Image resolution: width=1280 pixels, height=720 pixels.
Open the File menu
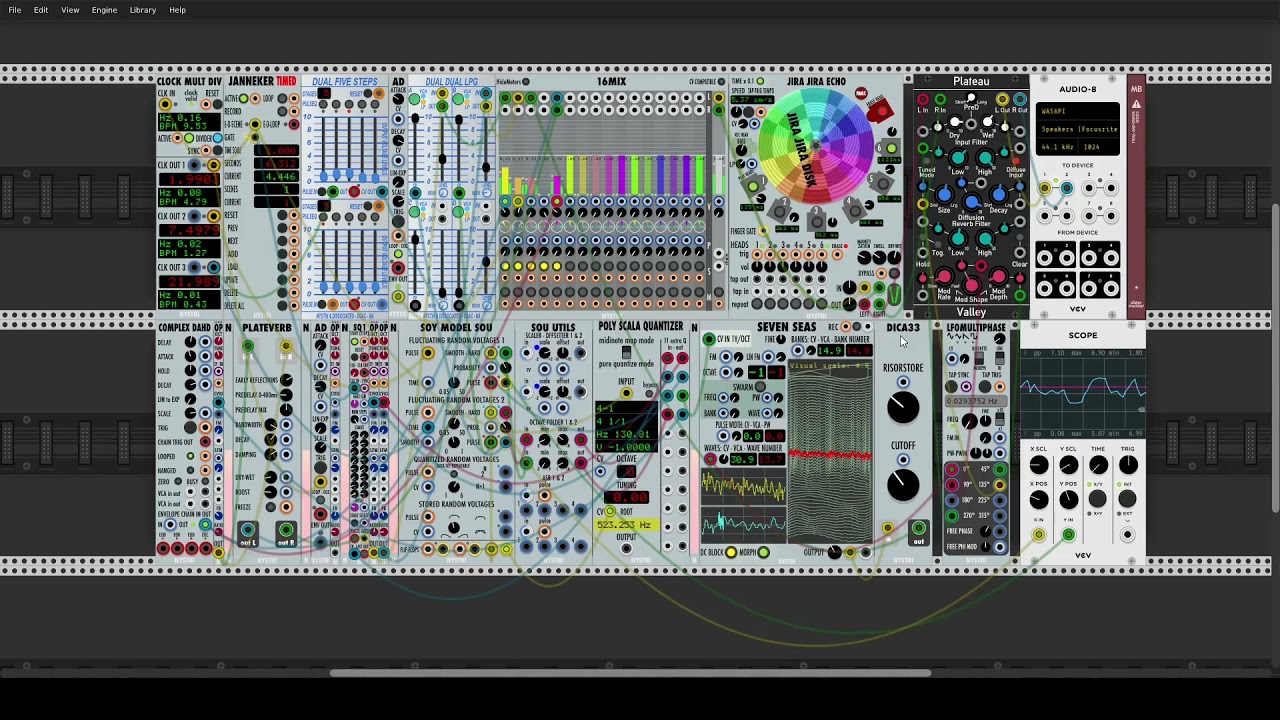coord(15,10)
